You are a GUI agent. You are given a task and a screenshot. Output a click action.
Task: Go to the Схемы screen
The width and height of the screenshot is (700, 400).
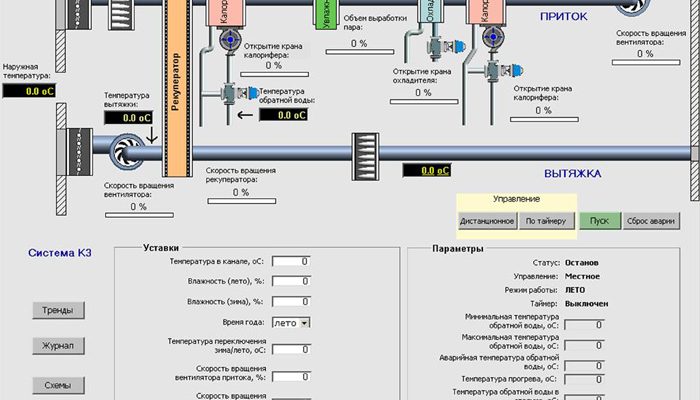pos(57,384)
